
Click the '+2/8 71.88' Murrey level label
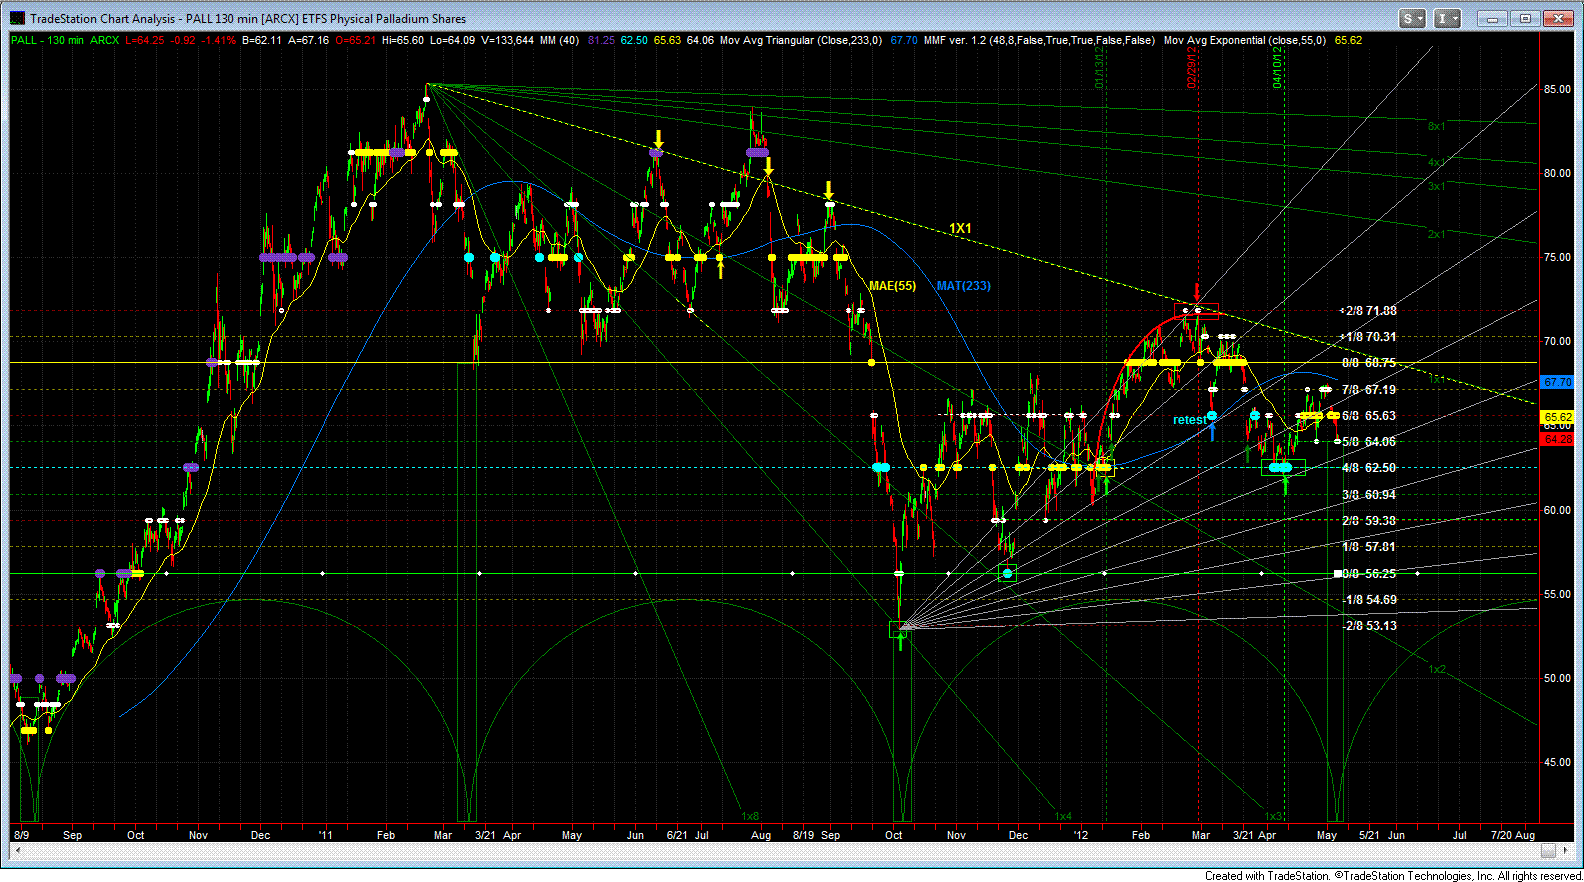[x=1368, y=311]
